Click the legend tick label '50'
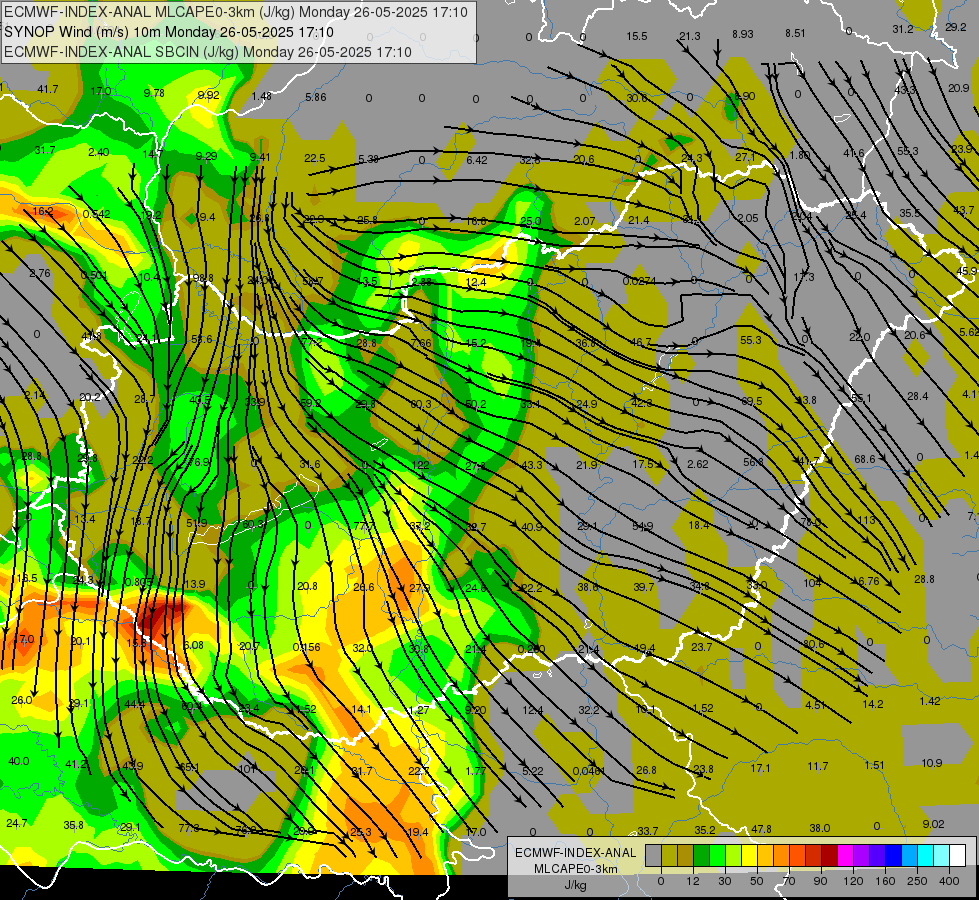Image resolution: width=979 pixels, height=900 pixels. click(x=757, y=881)
